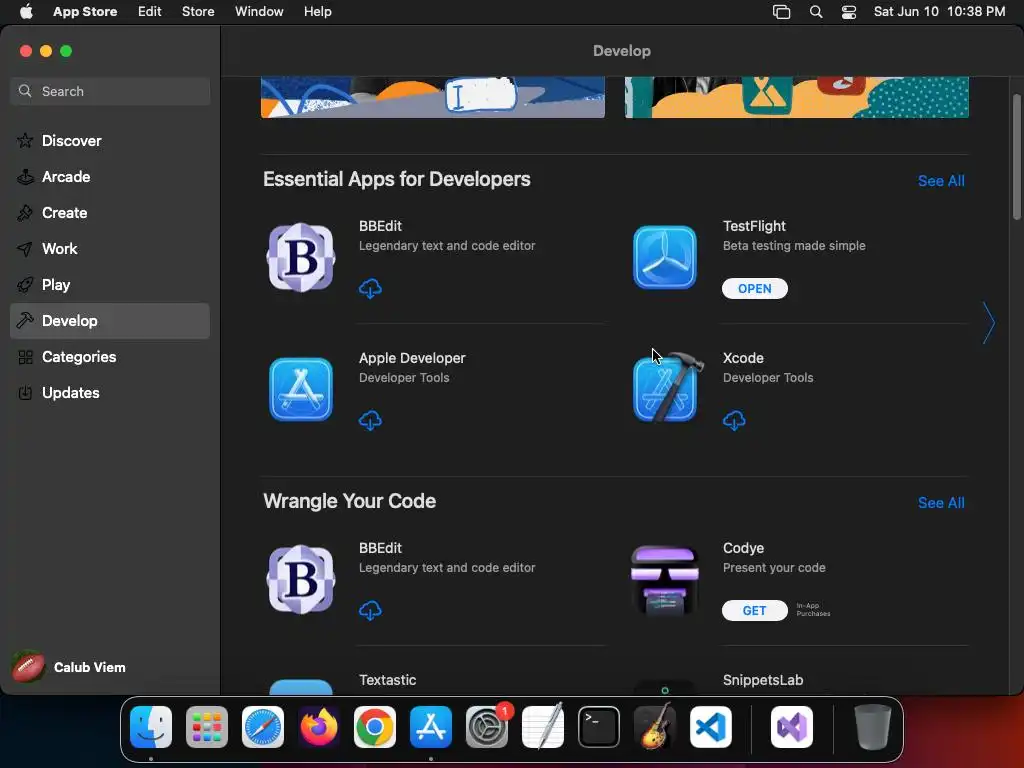Click the Xcode app icon
Screen dimensions: 1024x768
tap(667, 388)
